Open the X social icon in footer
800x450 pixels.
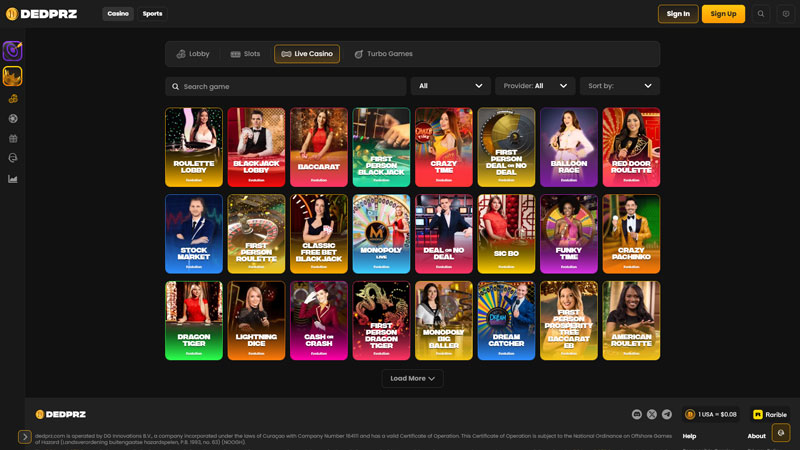click(652, 414)
